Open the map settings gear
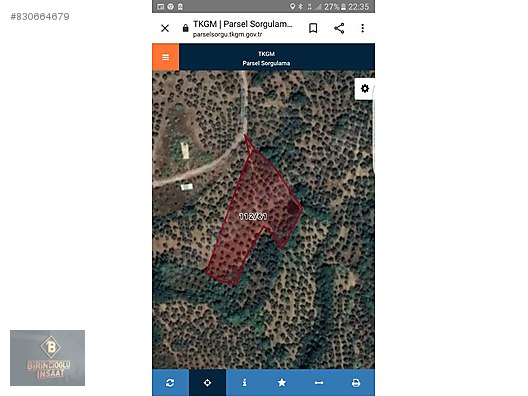Viewport: 528px width, 396px height. click(x=364, y=89)
